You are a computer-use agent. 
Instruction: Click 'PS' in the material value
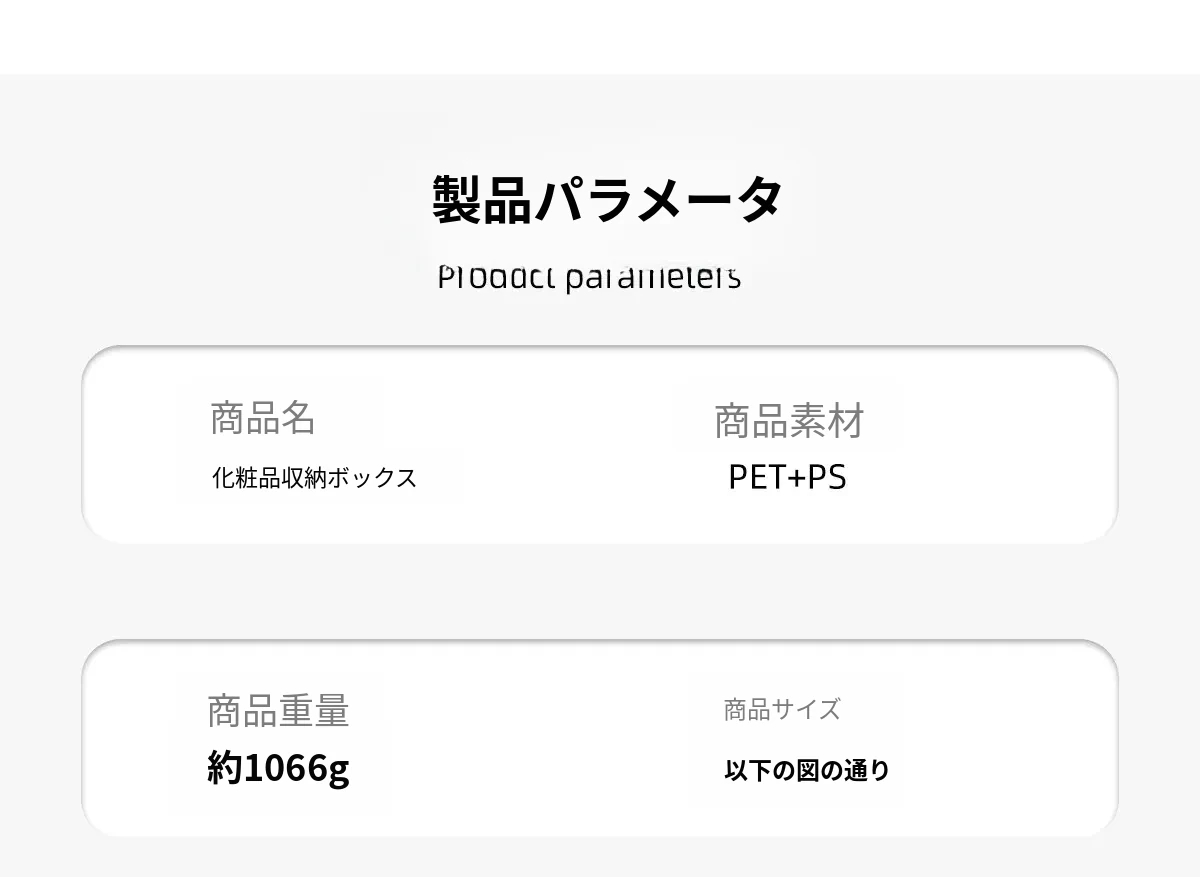(827, 477)
